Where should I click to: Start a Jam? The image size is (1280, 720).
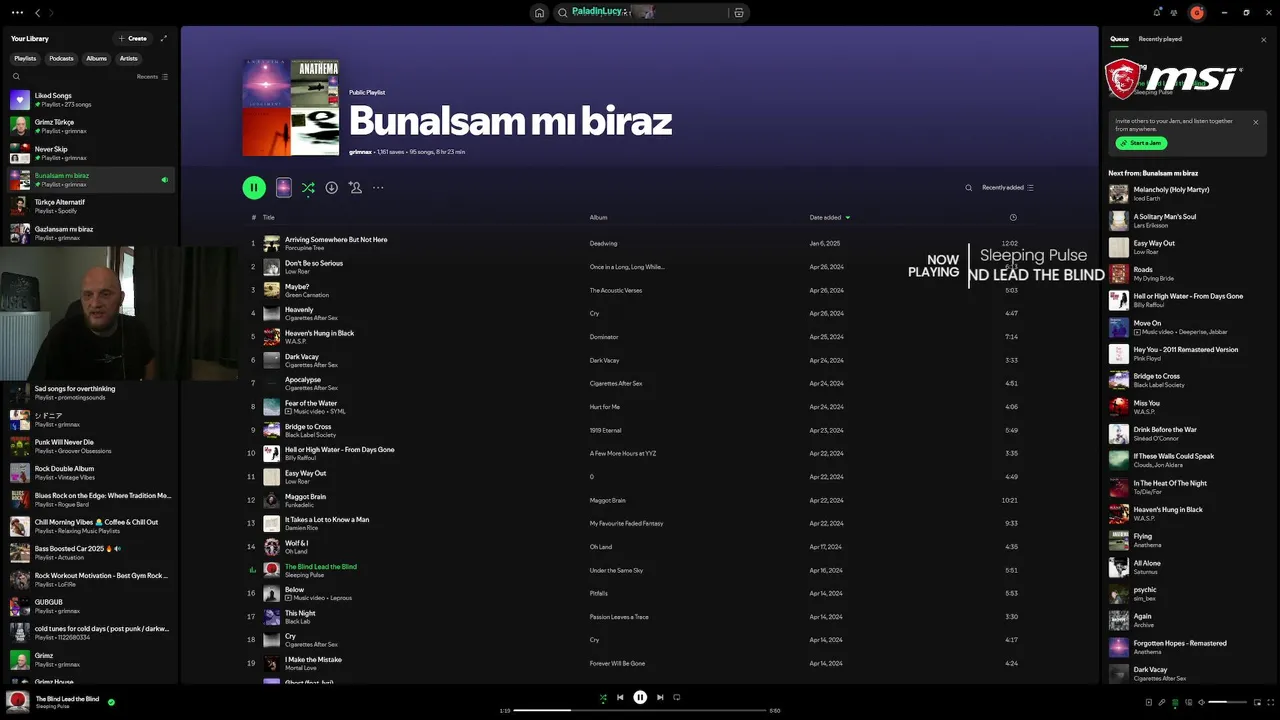pos(1141,143)
